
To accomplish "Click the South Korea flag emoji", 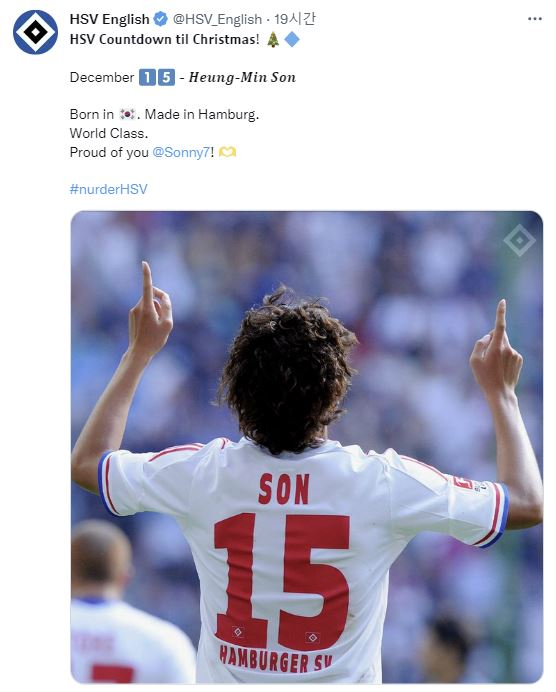I will point(128,114).
